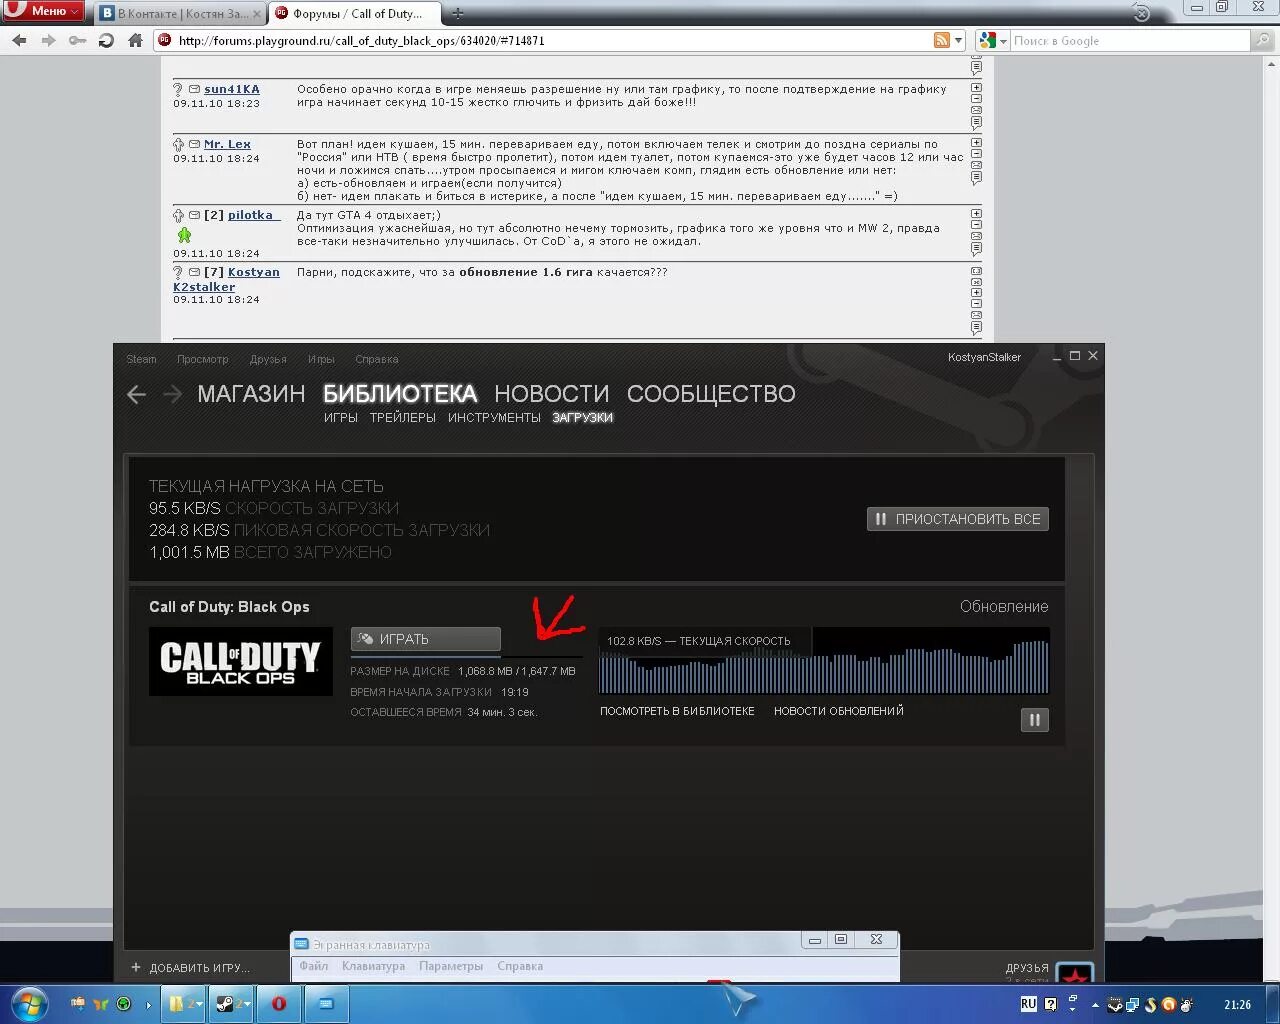1280x1024 pixels.
Task: Open the Google search engine selector
Action: pyautogui.click(x=992, y=40)
